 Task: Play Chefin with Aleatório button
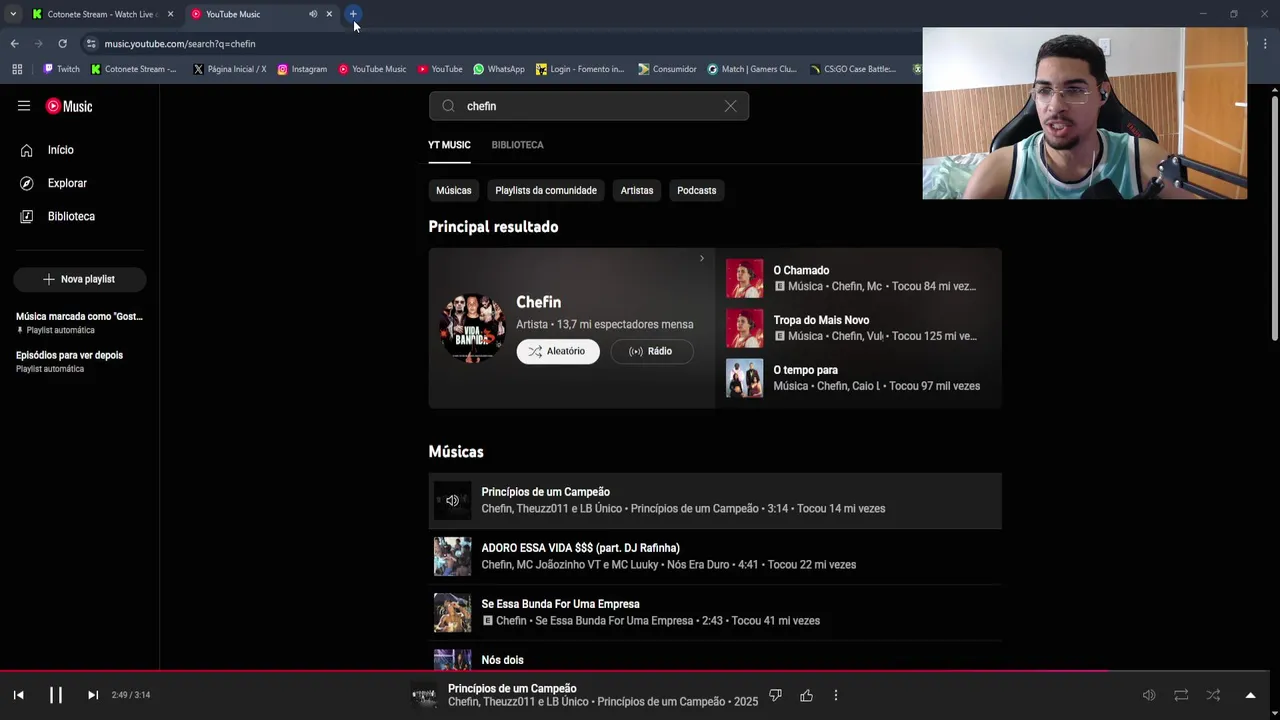[558, 351]
